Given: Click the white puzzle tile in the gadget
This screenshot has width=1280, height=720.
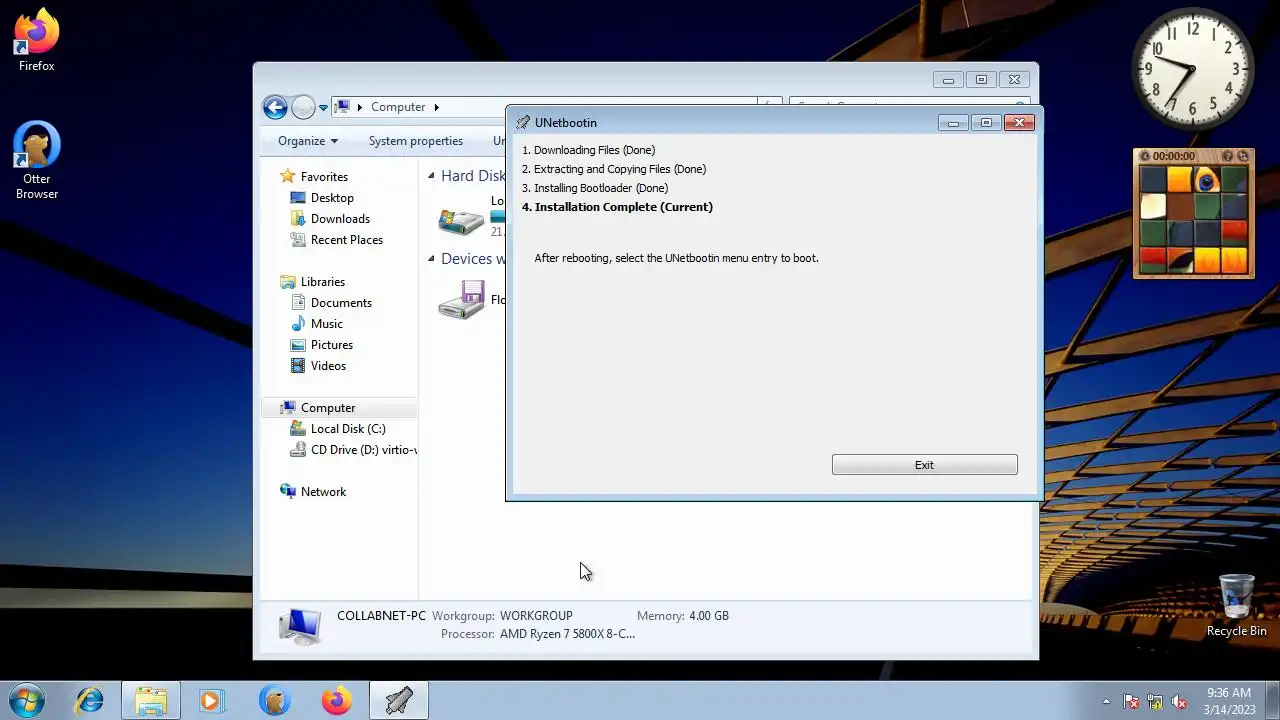Looking at the screenshot, I should coord(1153,207).
